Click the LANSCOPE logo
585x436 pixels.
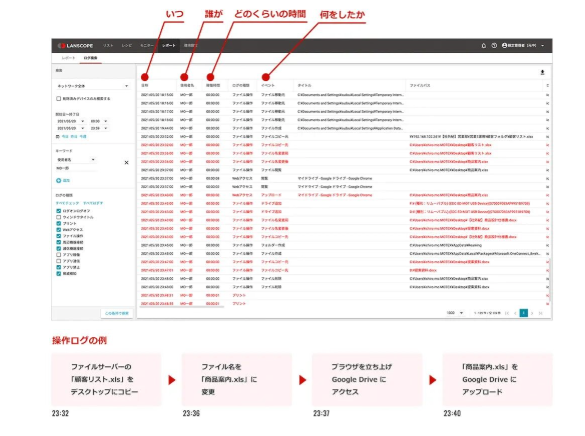pyautogui.click(x=75, y=46)
